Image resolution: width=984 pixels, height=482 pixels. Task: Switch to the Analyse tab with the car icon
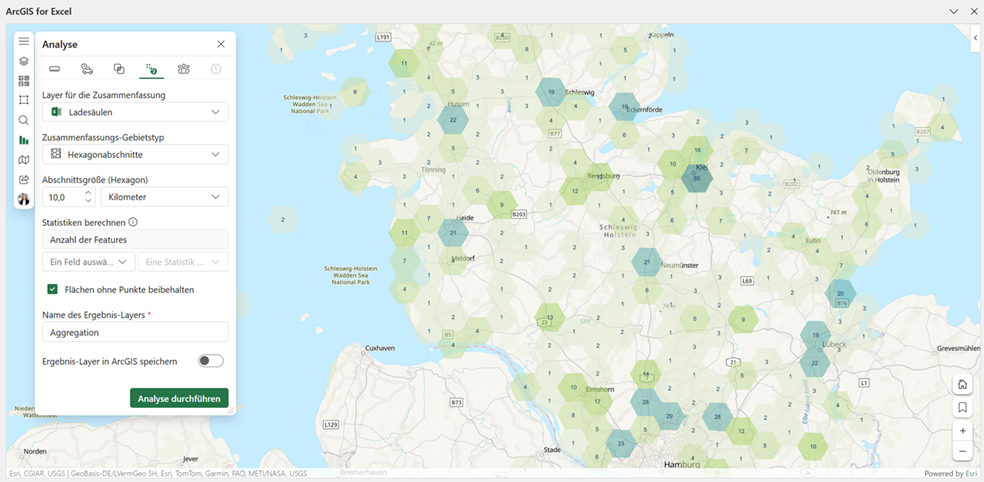(87, 68)
